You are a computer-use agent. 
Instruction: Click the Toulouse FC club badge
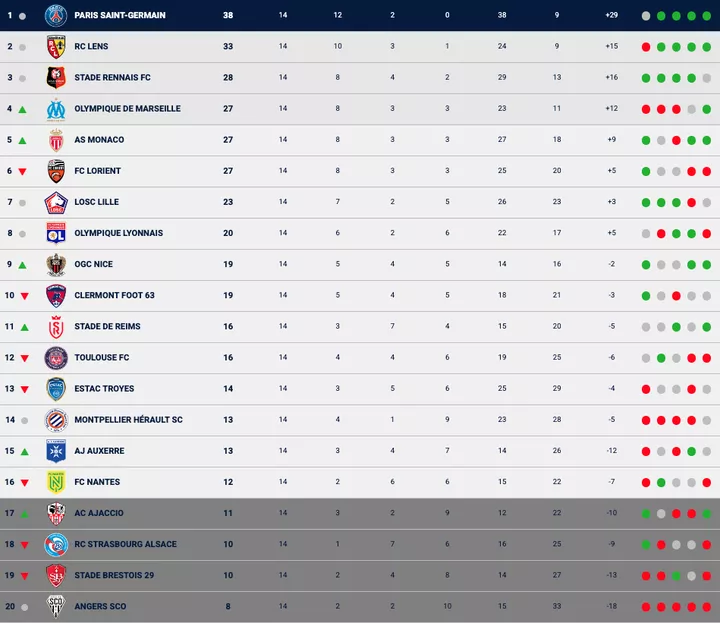click(56, 357)
